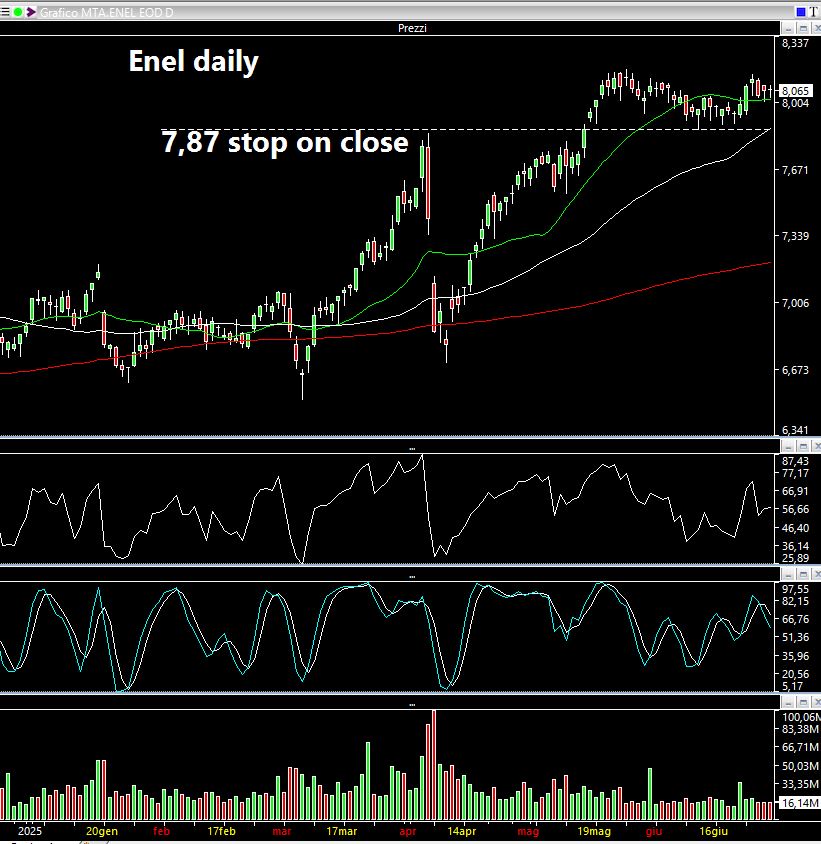Click the 19mag date axis label
Image resolution: width=821 pixels, height=844 pixels.
[594, 831]
